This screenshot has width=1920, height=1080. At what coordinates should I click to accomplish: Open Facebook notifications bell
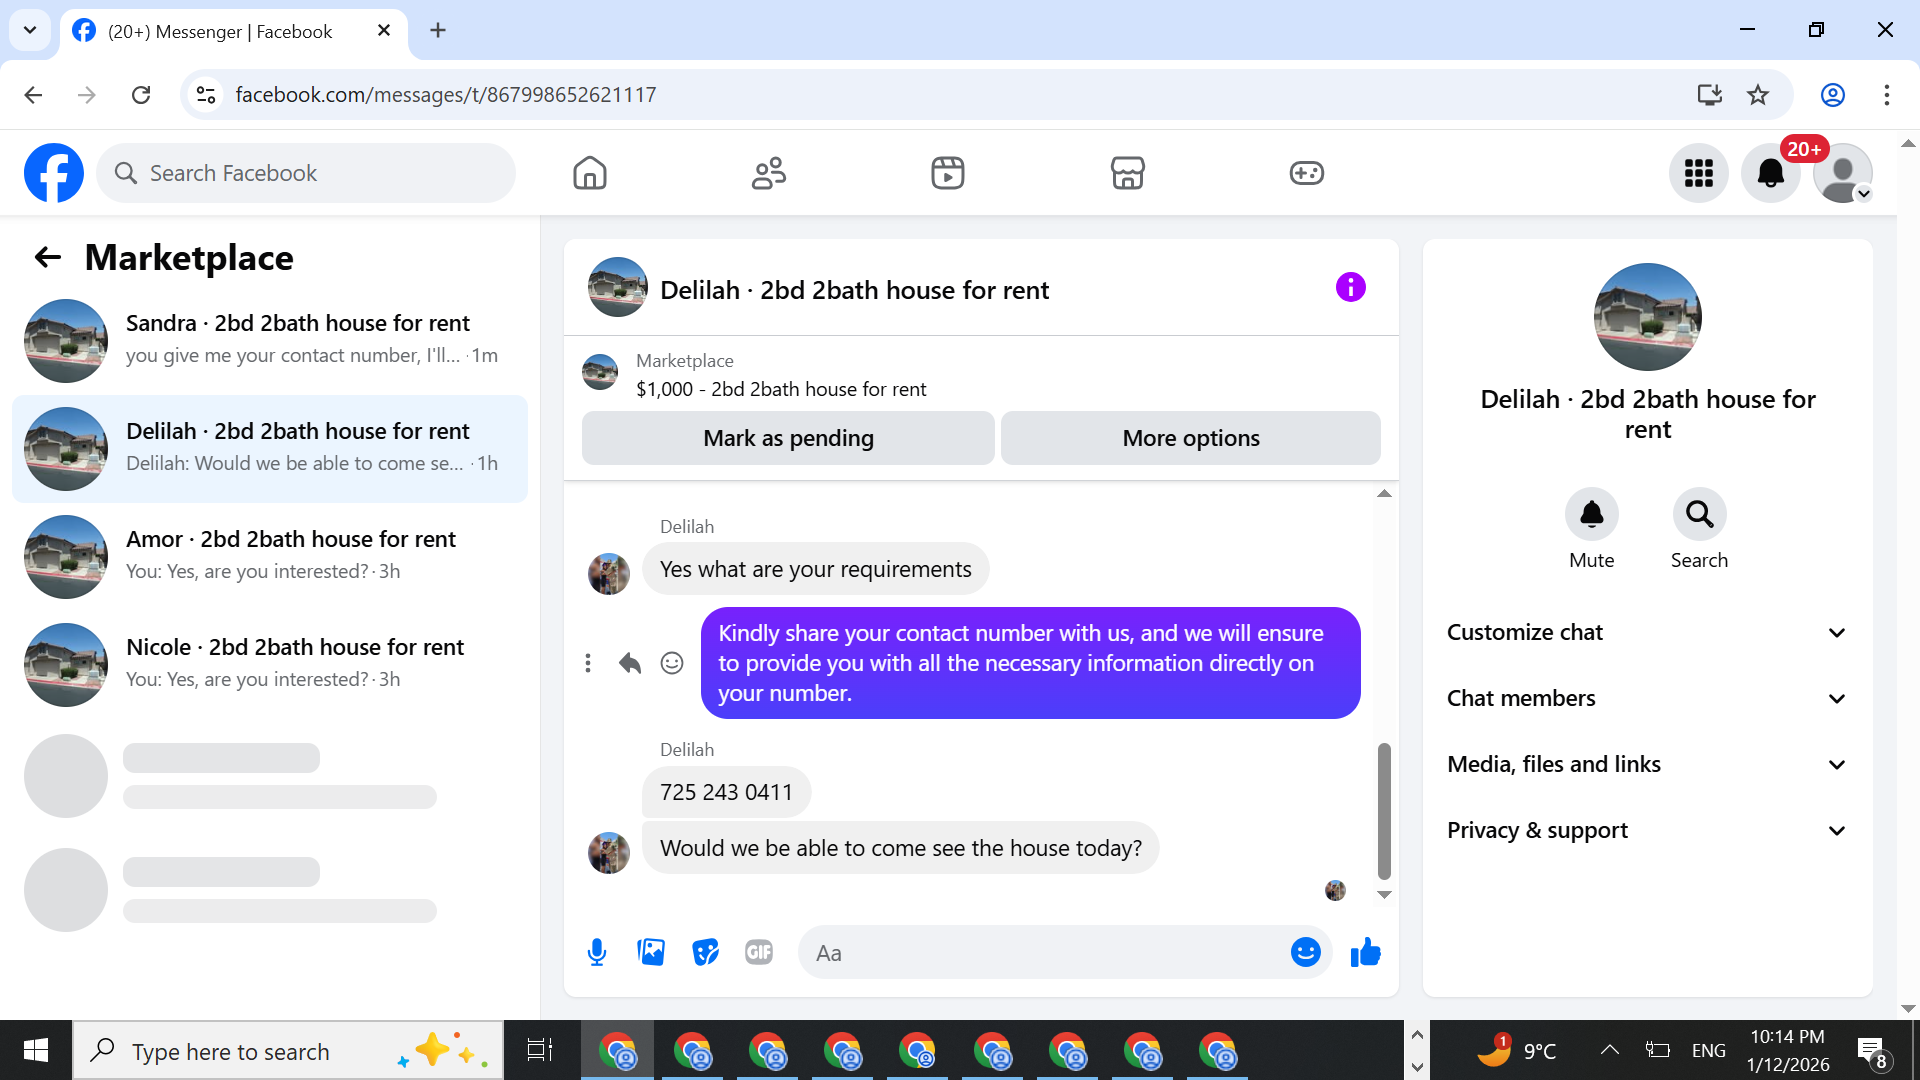(x=1770, y=174)
